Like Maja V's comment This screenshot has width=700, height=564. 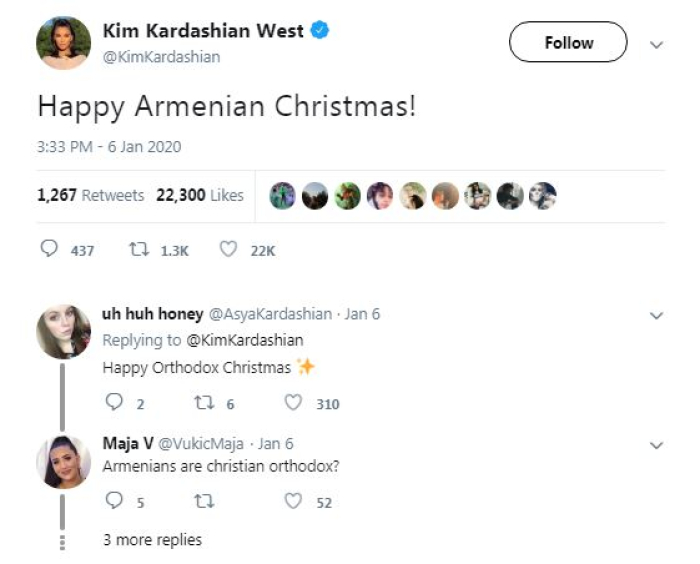[x=293, y=502]
